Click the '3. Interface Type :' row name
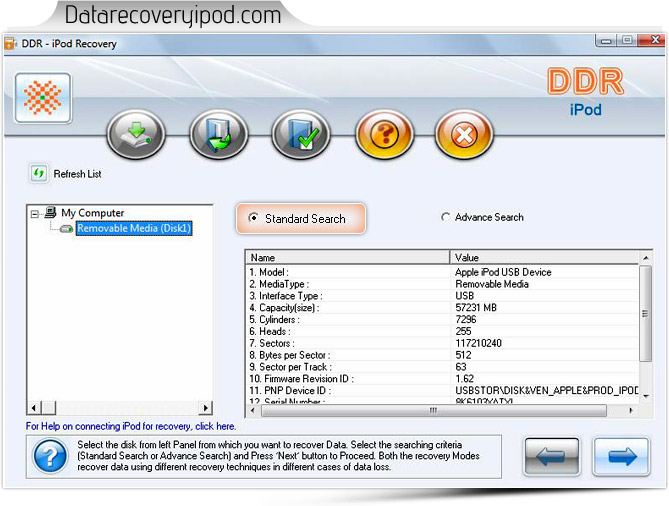 click(x=286, y=296)
